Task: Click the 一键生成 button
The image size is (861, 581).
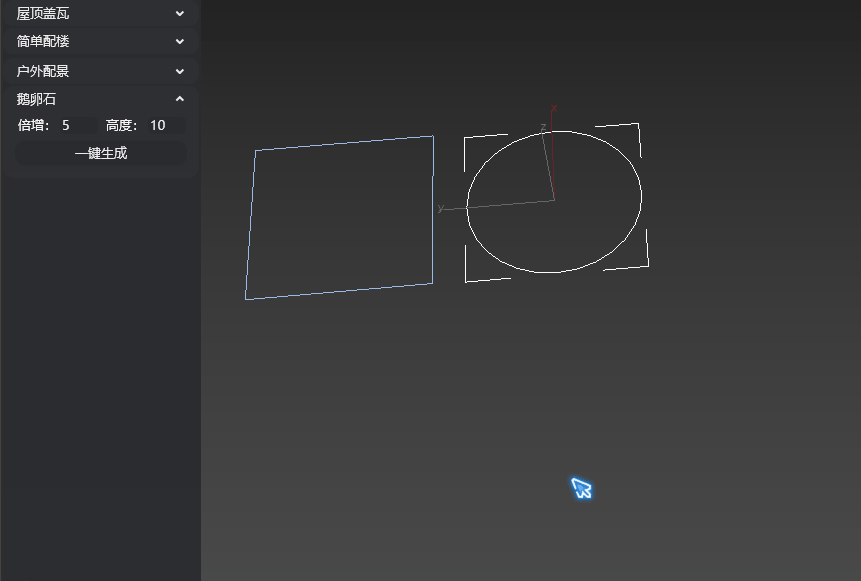Action: (x=101, y=153)
